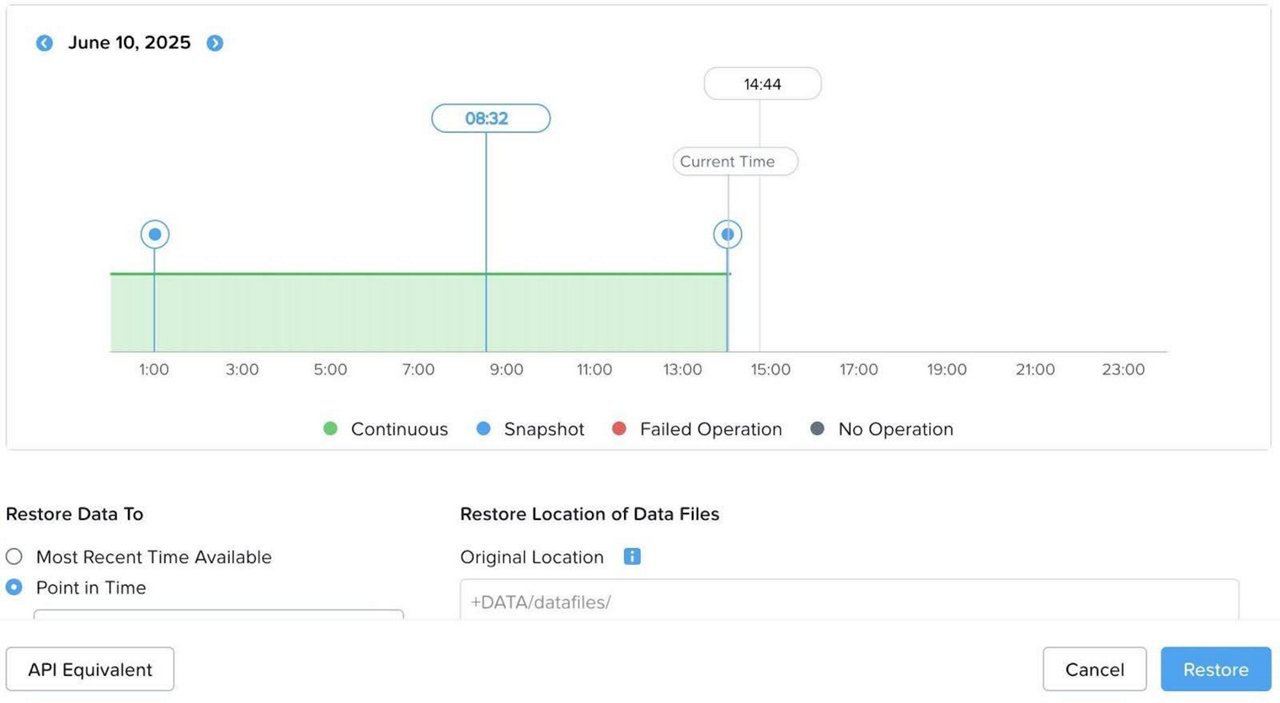
Task: Click the snapshot marker near 1:00
Action: (x=155, y=235)
